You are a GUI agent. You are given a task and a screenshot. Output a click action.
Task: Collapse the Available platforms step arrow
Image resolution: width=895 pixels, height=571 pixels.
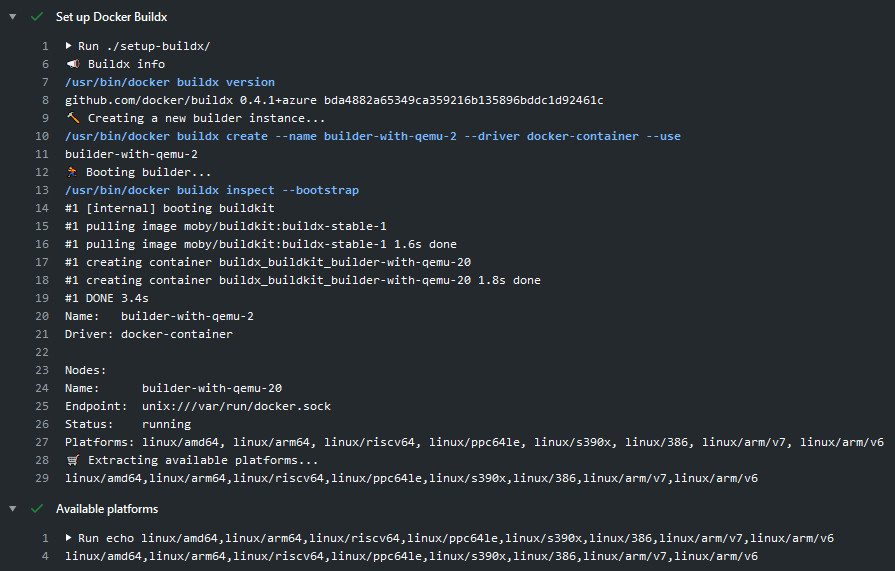(x=13, y=508)
